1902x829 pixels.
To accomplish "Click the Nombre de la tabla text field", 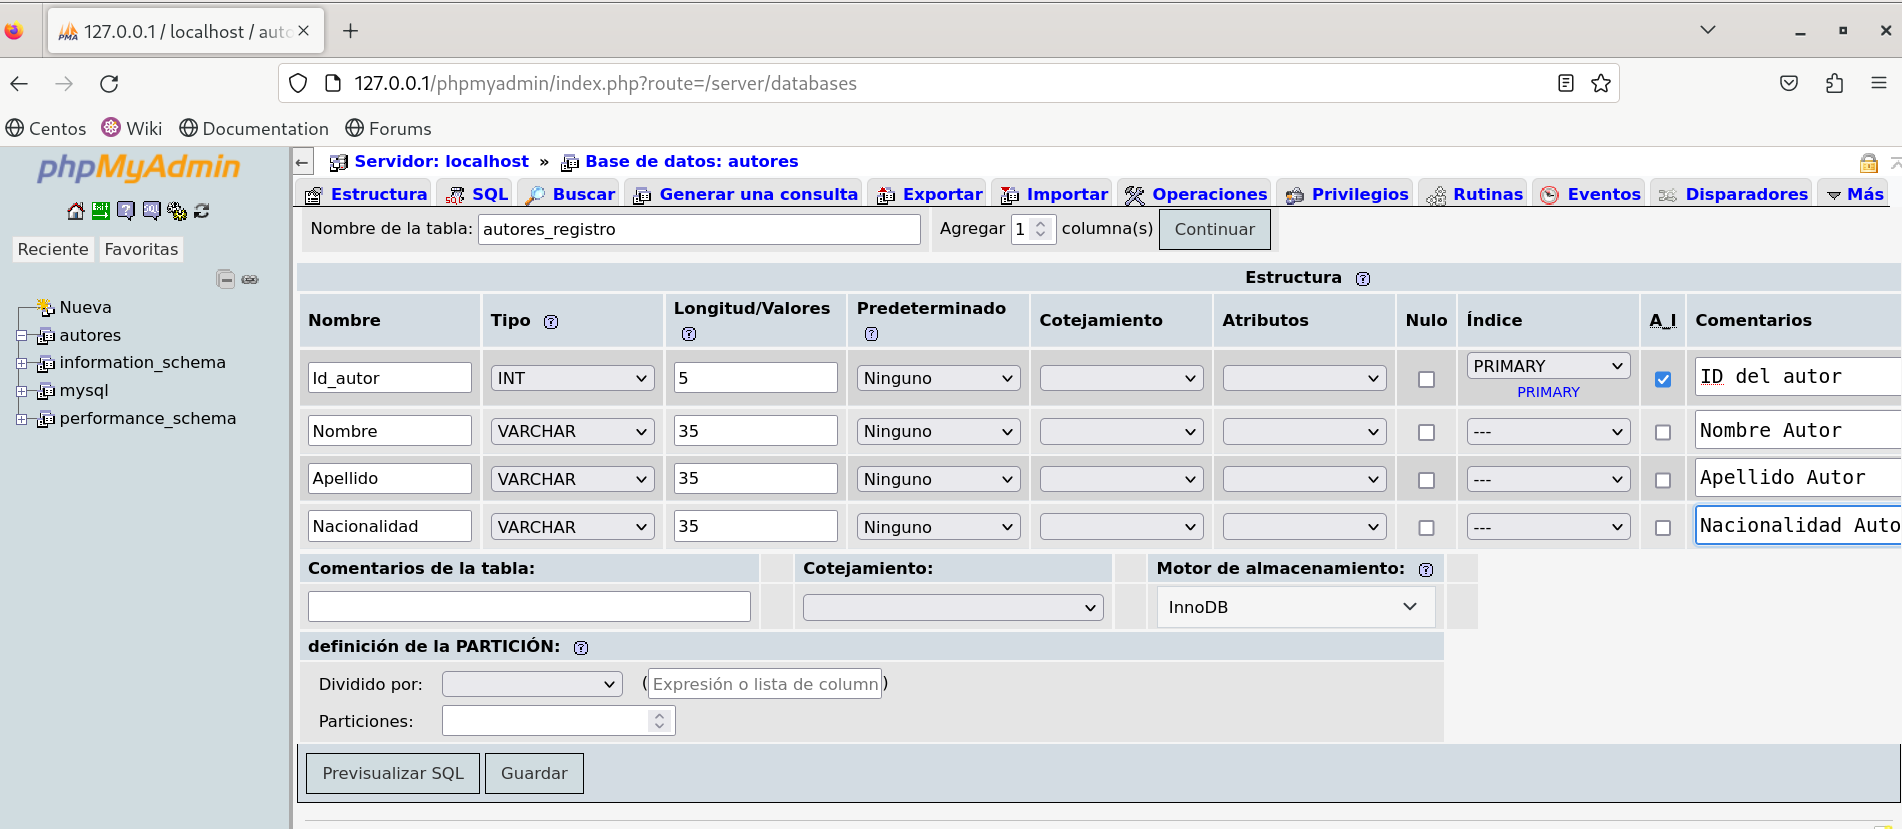I will [x=698, y=229].
